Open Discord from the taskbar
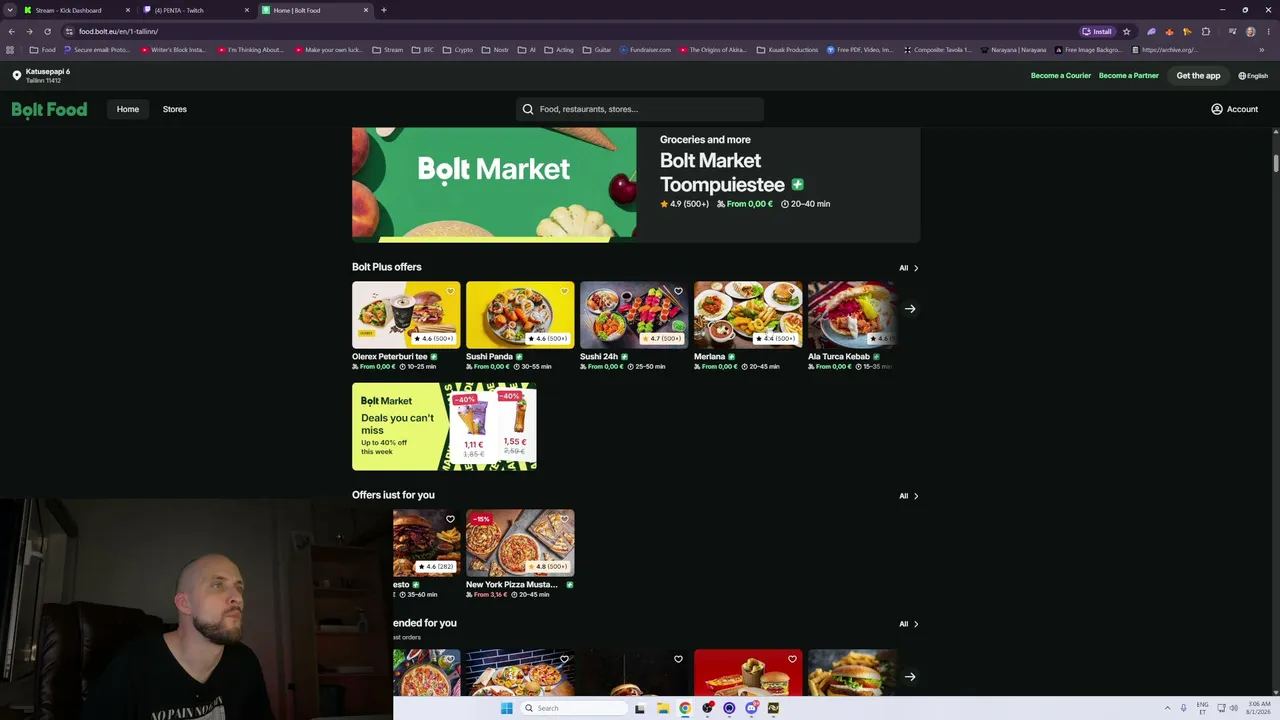 [751, 708]
